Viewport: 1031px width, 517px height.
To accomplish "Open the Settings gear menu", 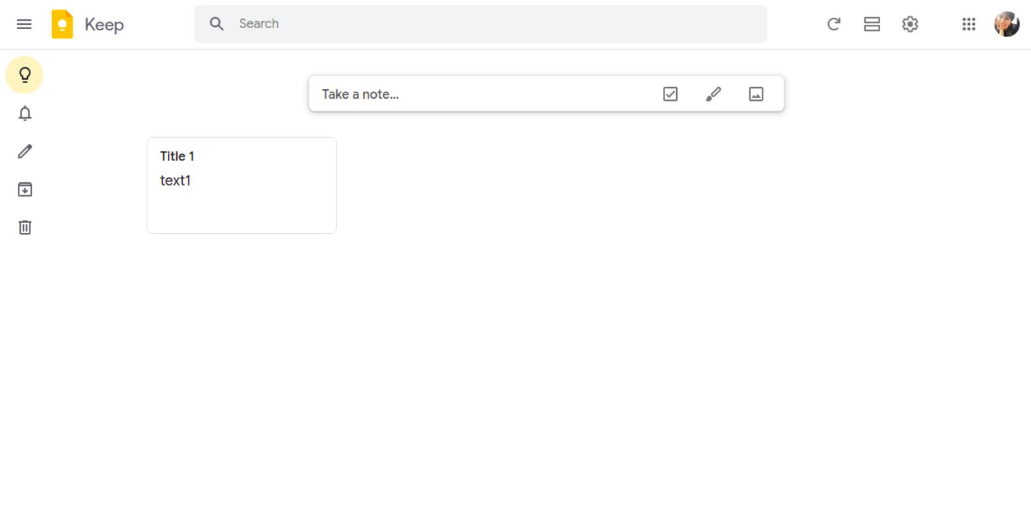I will pos(910,24).
